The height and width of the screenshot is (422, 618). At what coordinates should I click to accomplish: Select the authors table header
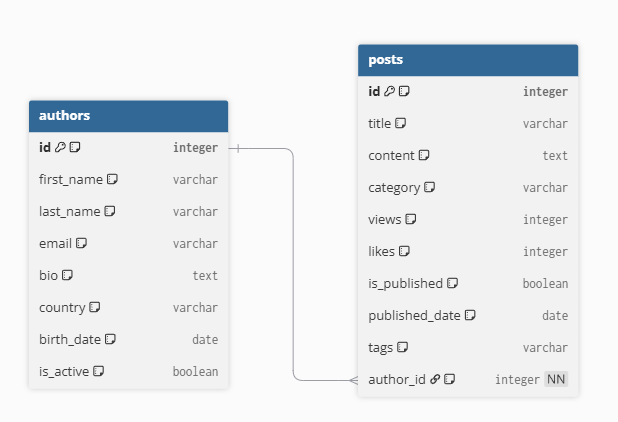tap(128, 115)
